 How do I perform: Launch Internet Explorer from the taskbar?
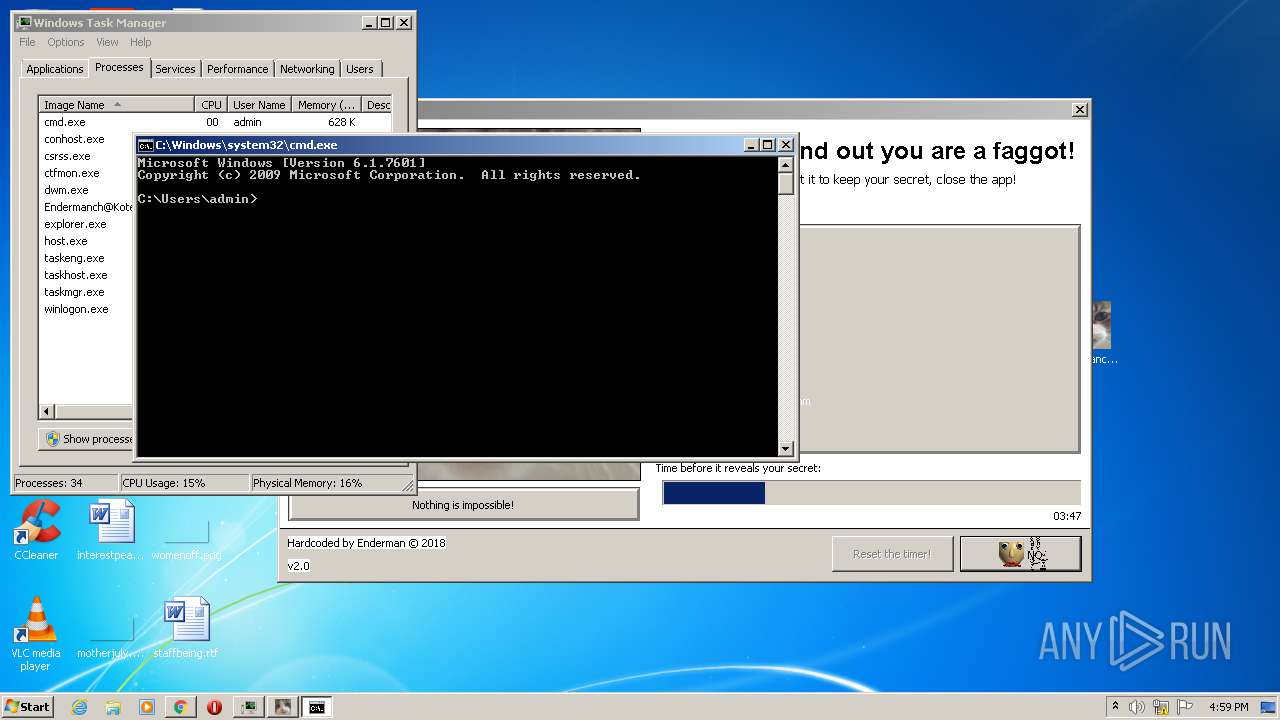[x=80, y=707]
